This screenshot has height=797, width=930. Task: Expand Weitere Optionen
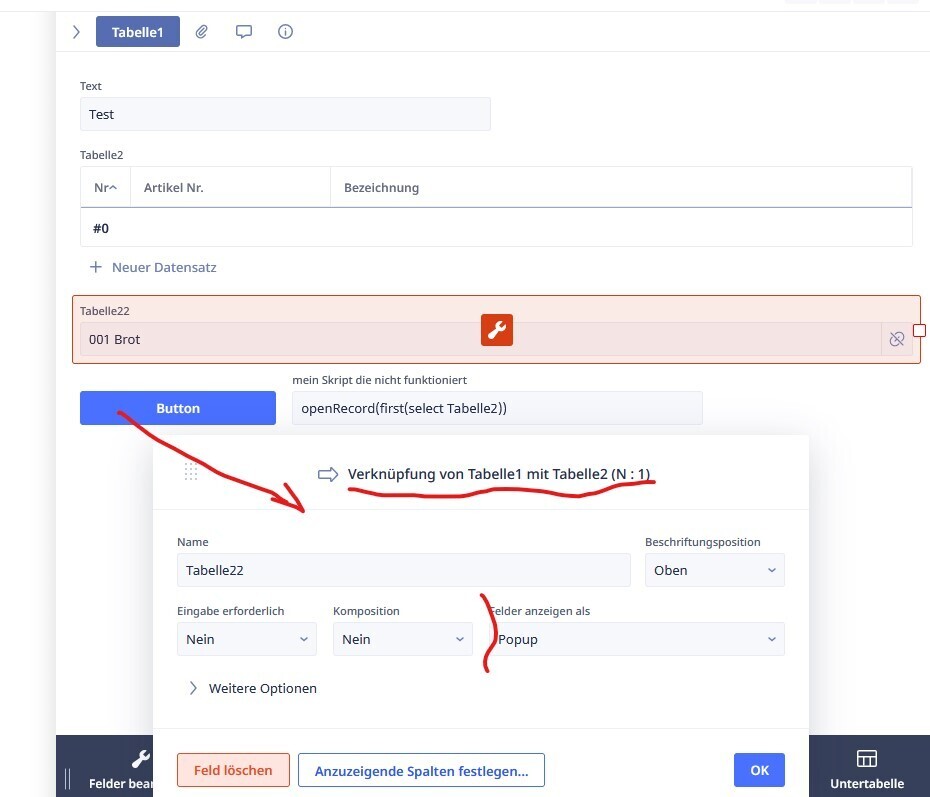(x=253, y=688)
